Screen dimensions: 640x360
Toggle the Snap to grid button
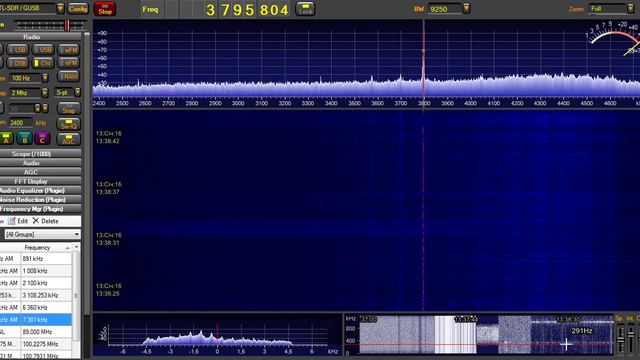coord(68,109)
